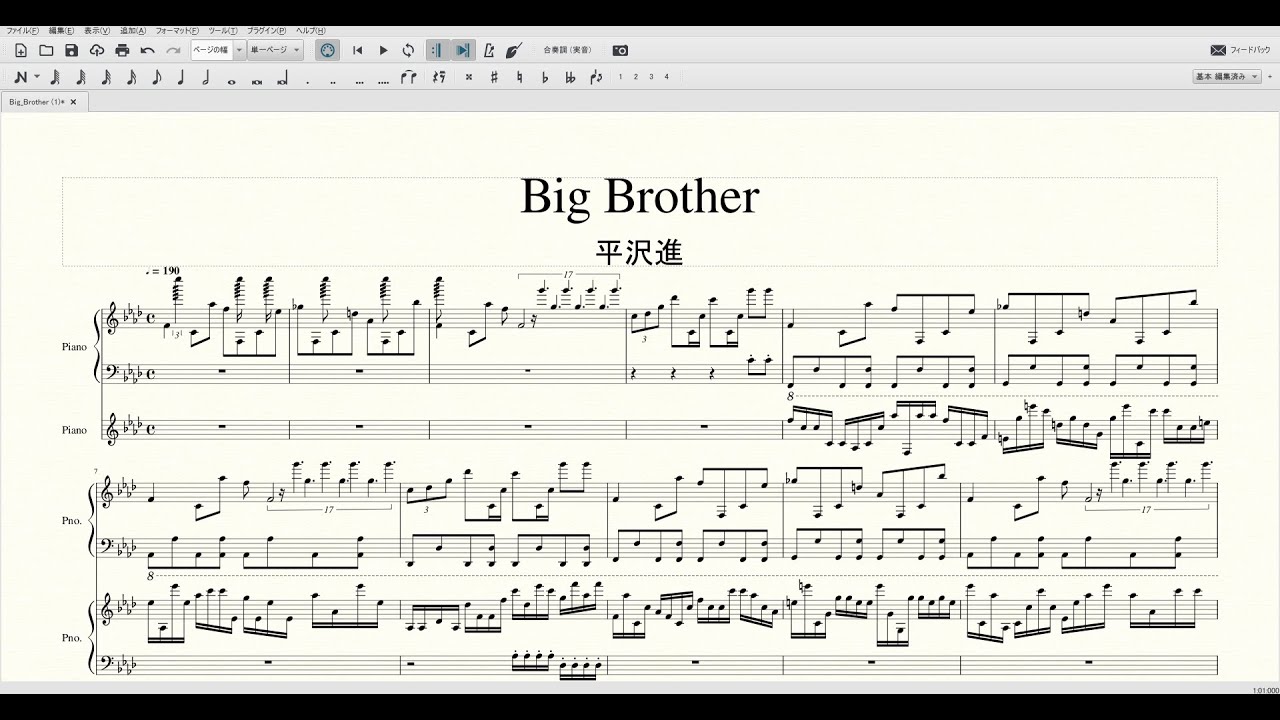Open the ツール menu
The image size is (1280, 720).
[223, 31]
